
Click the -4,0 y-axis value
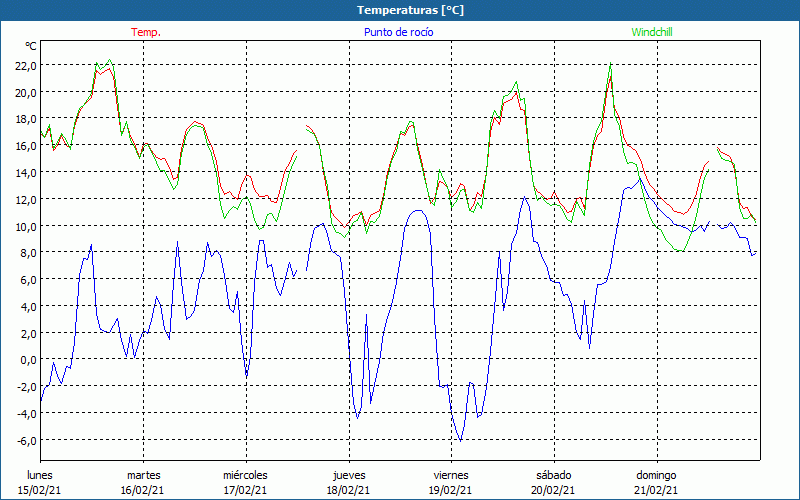point(27,413)
